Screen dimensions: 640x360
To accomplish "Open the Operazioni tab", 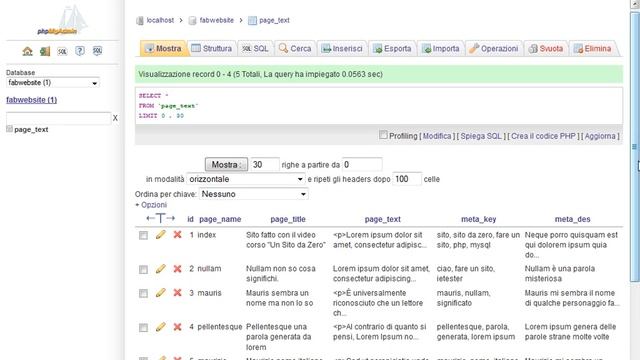I will pos(494,49).
